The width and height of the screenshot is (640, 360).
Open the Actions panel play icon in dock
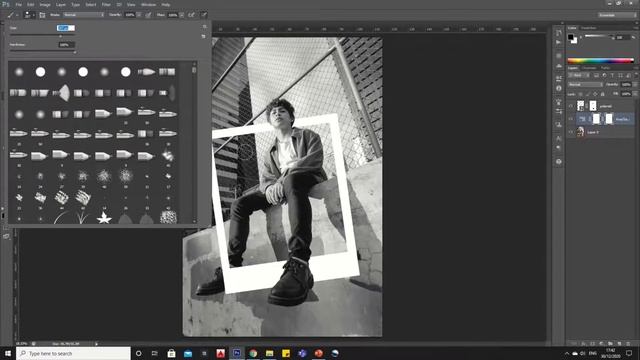coord(558,42)
